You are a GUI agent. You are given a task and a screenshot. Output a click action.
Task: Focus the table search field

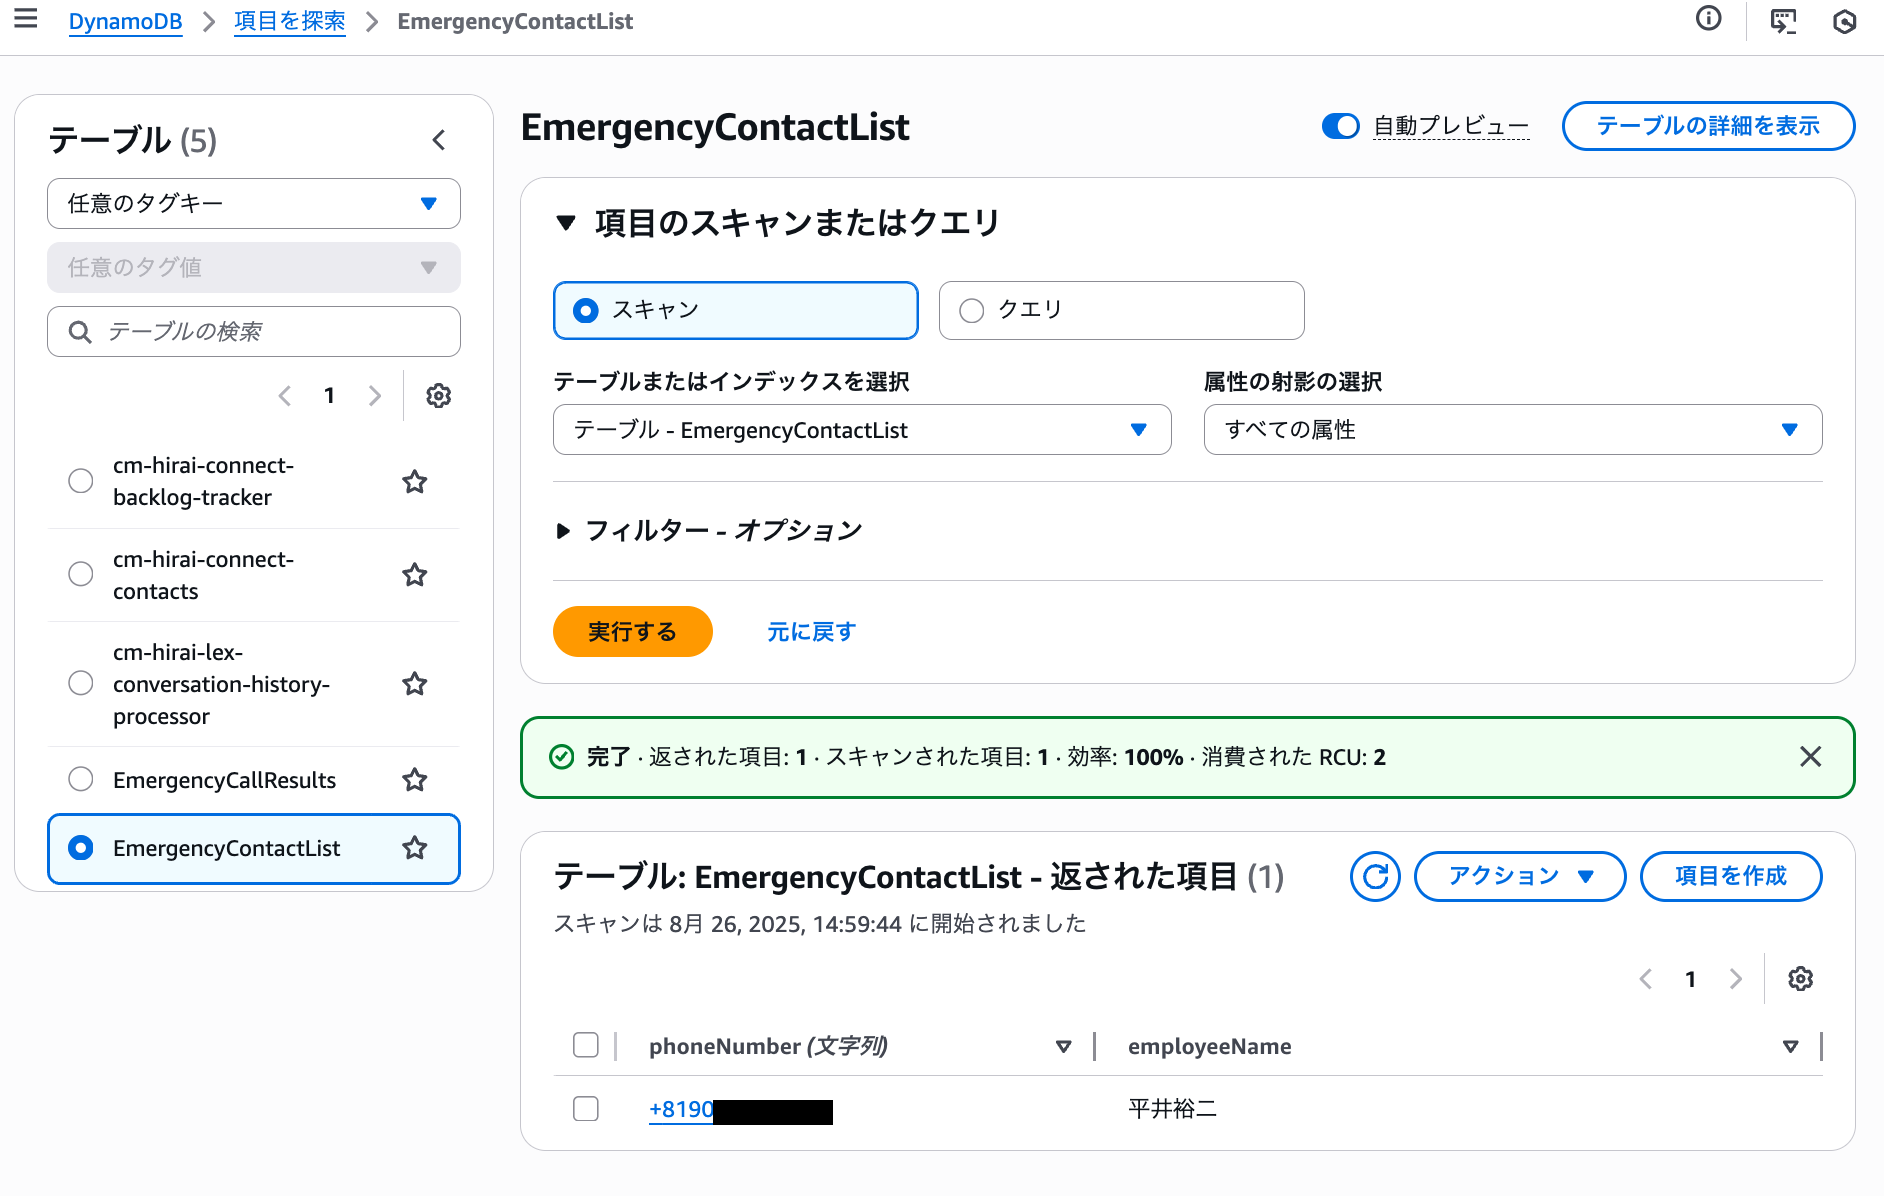254,332
